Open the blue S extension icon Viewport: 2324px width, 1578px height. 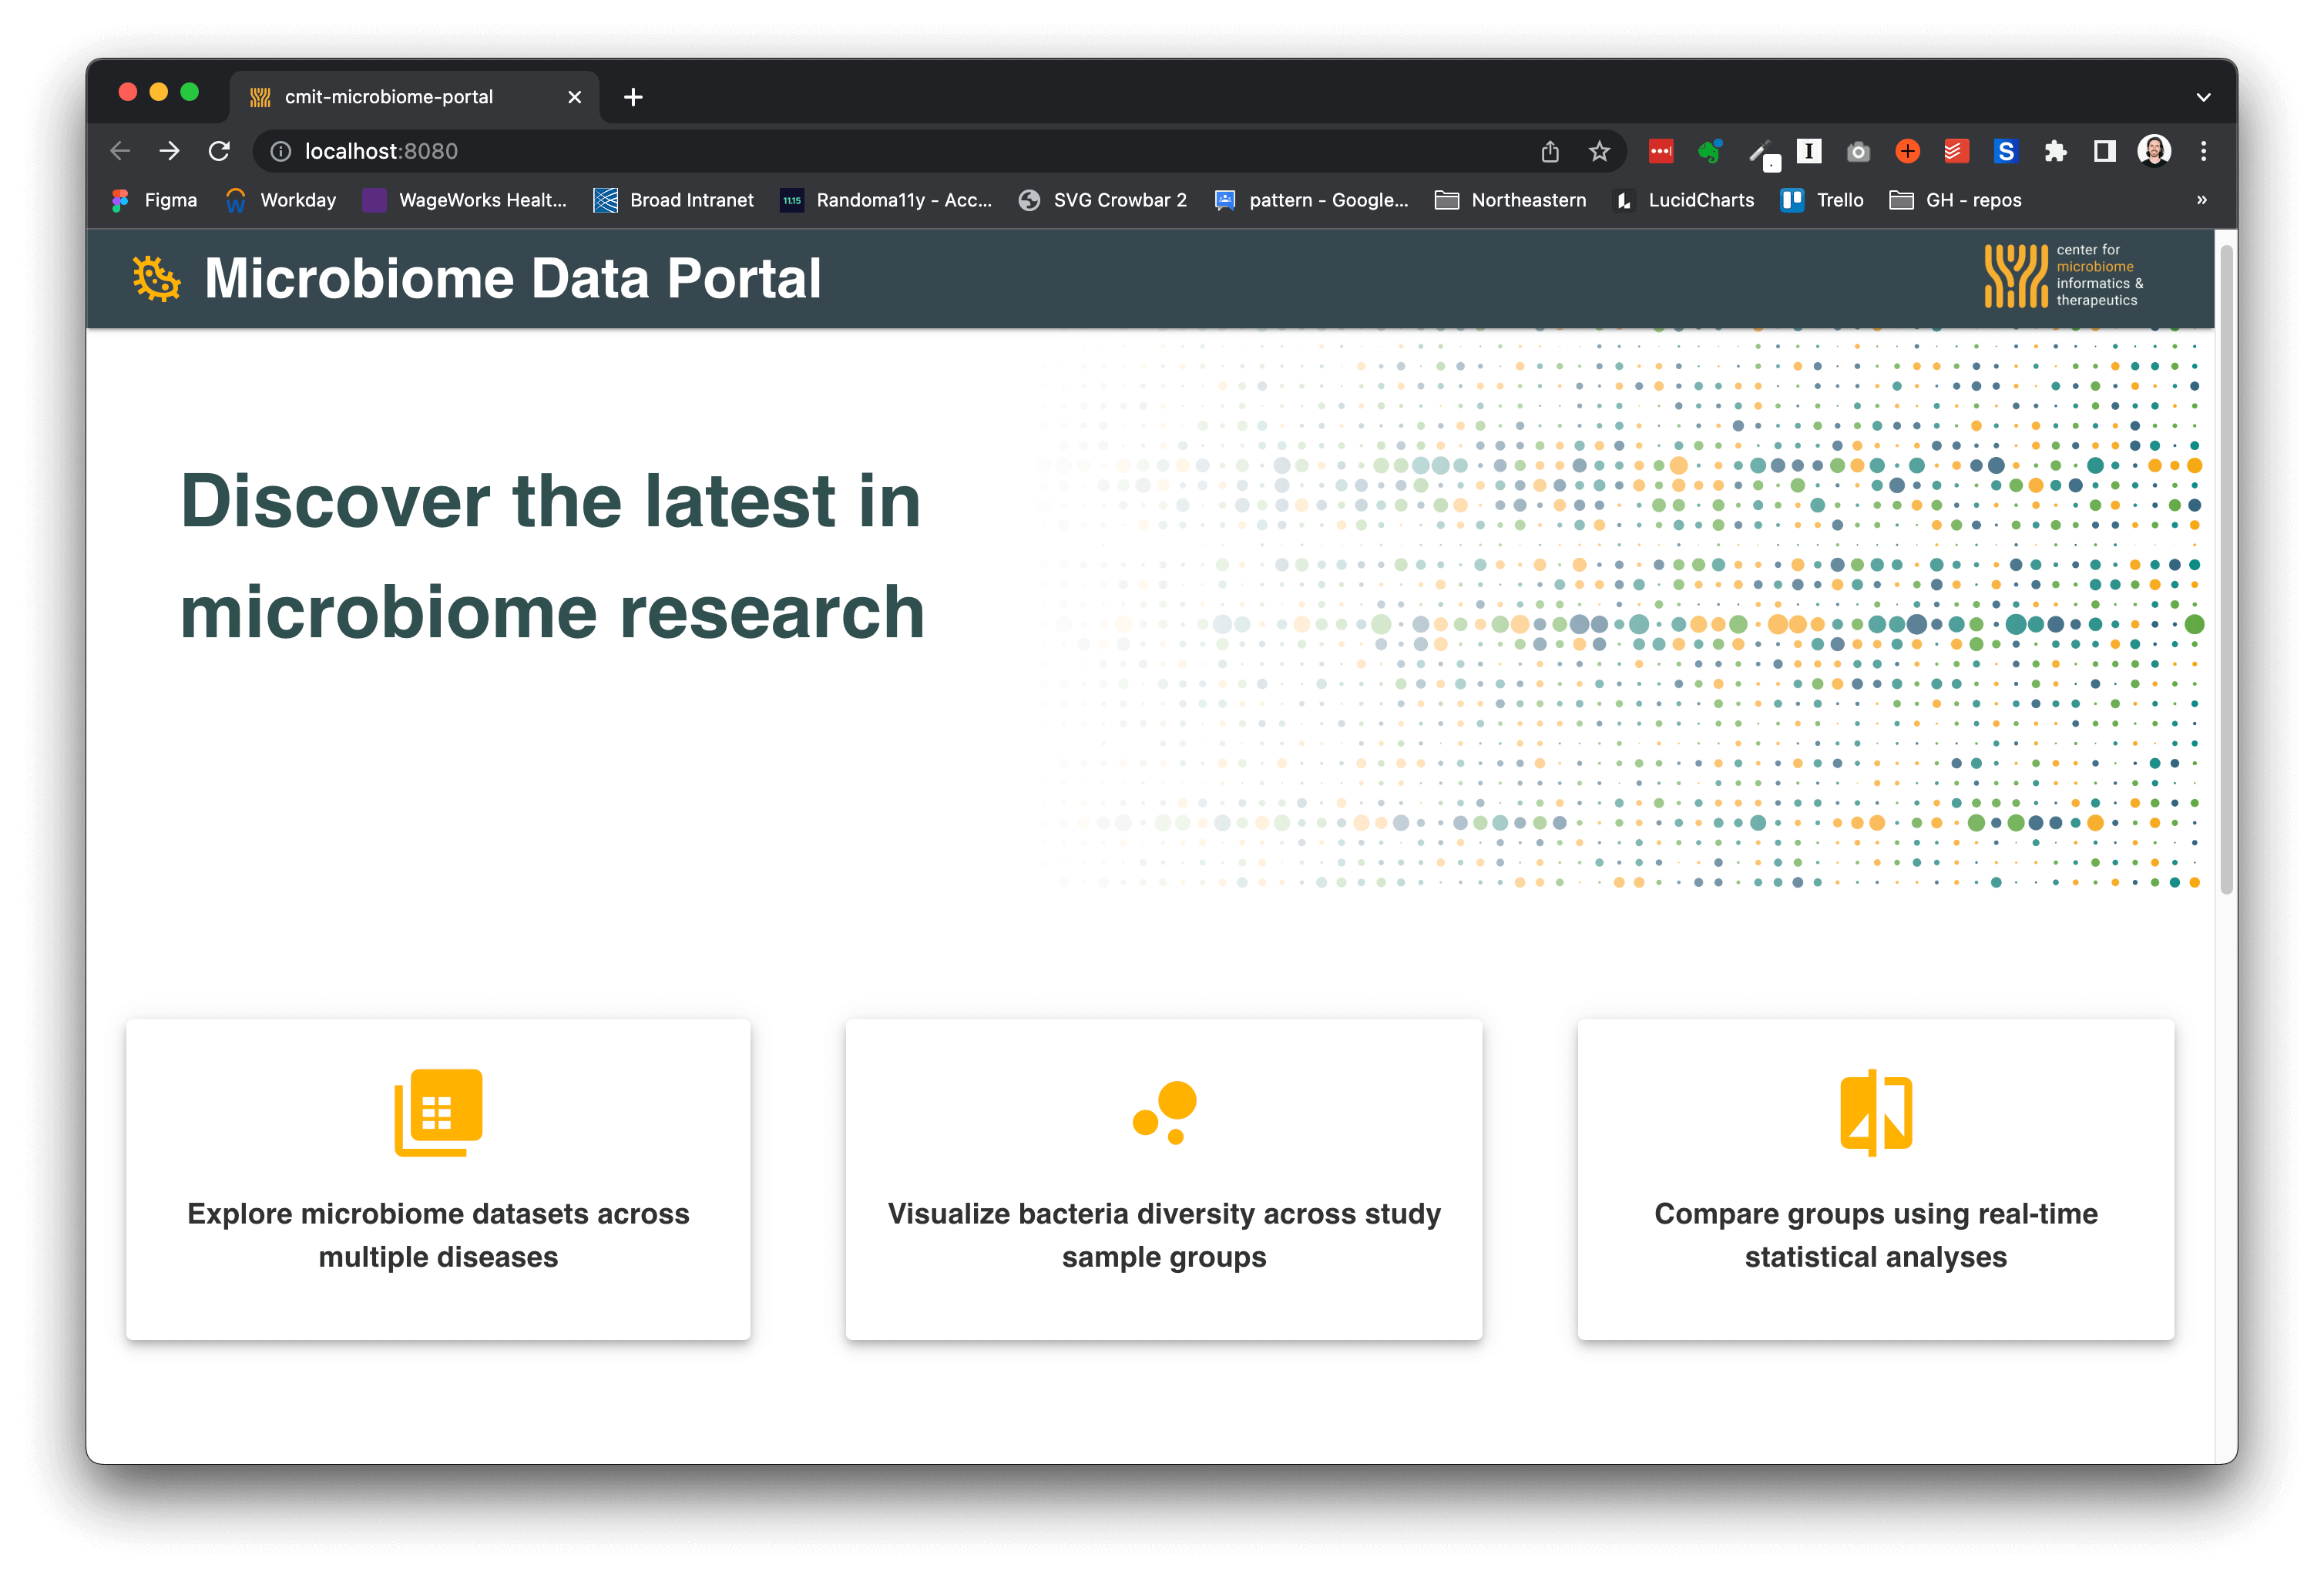2005,151
